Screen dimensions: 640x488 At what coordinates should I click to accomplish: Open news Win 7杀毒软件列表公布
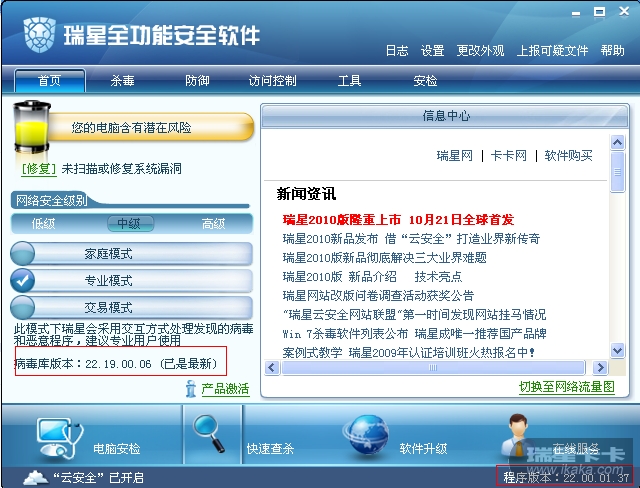[x=414, y=333]
